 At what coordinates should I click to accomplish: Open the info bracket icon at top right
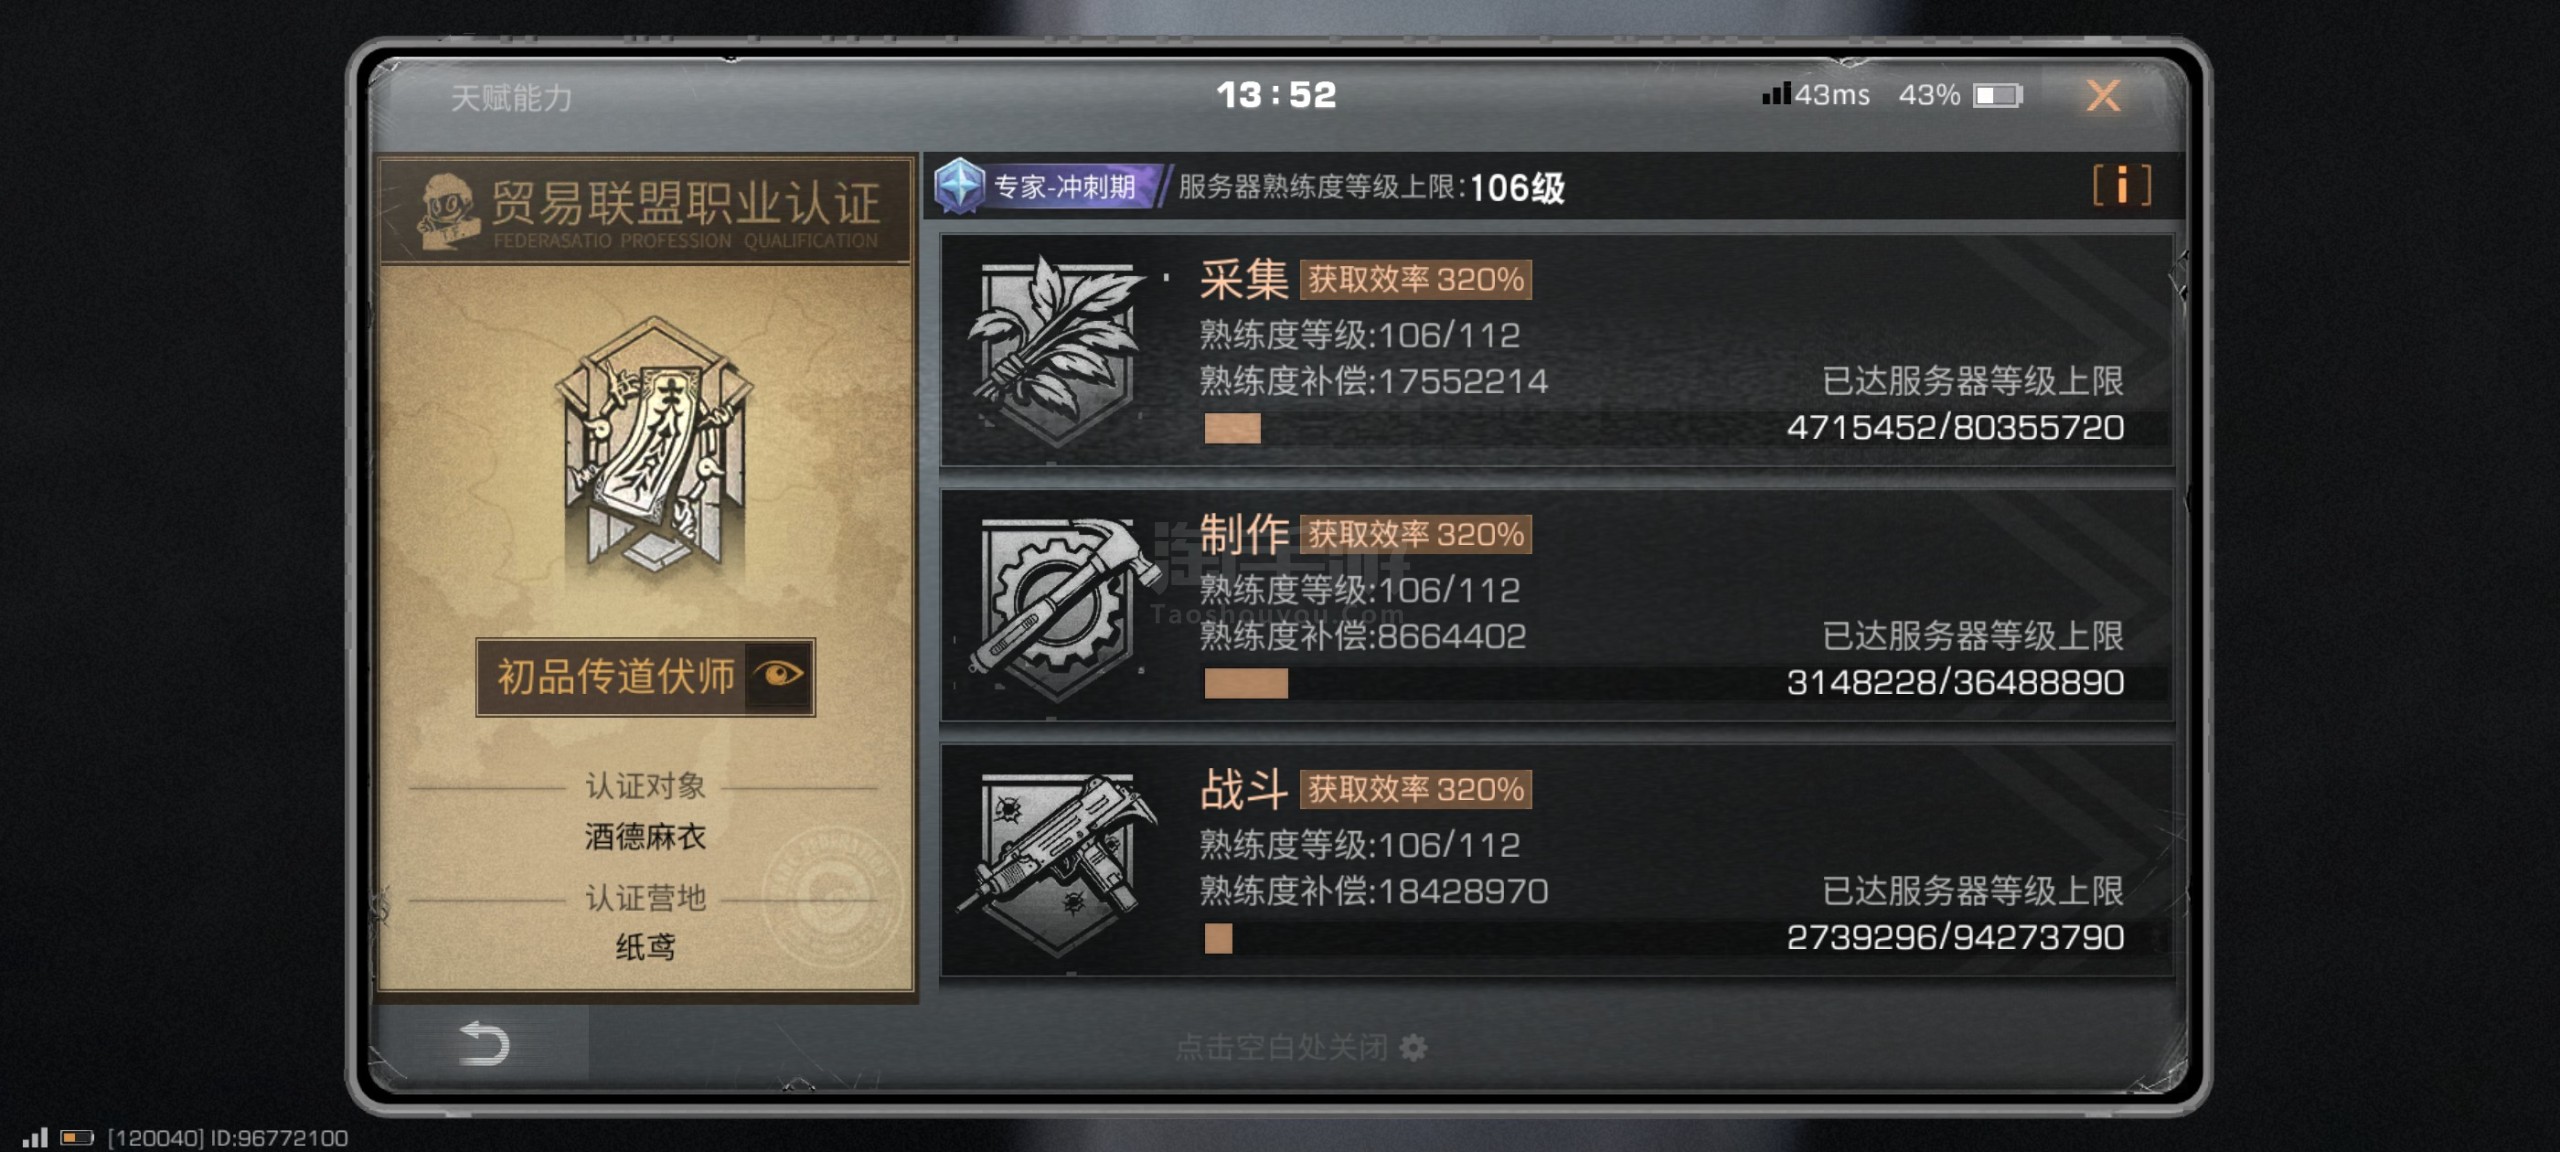click(x=2121, y=186)
